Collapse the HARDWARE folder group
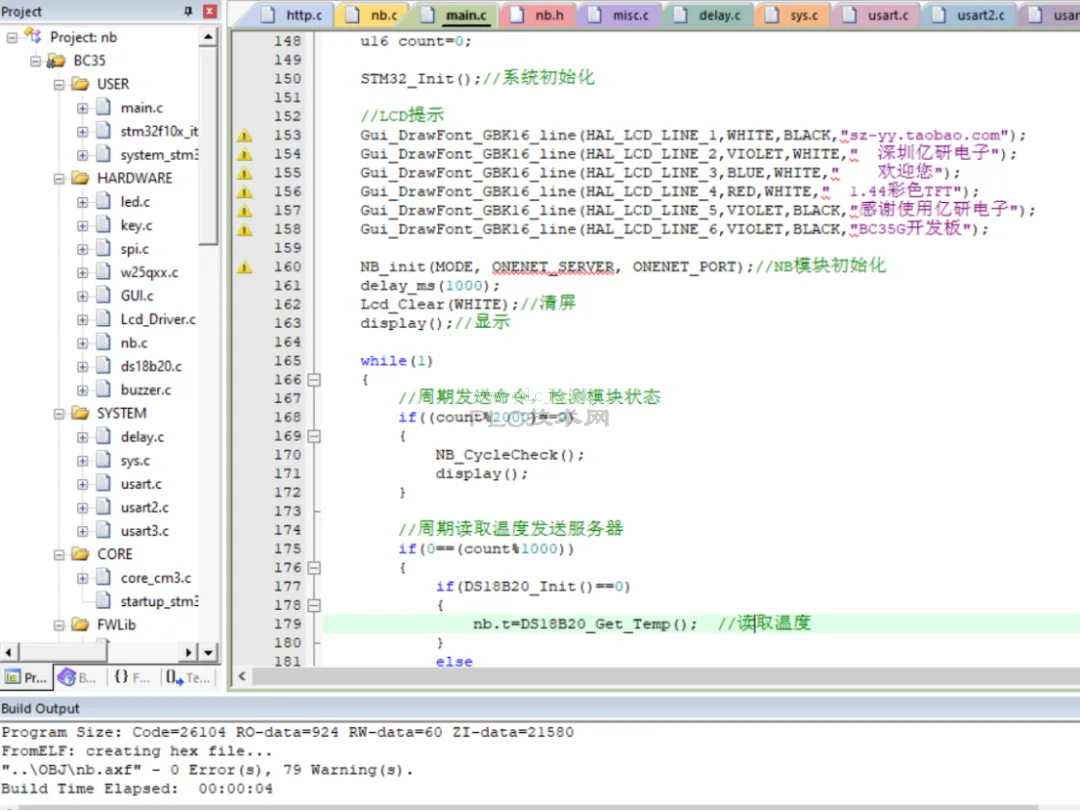Viewport: 1080px width, 811px height. (x=59, y=178)
